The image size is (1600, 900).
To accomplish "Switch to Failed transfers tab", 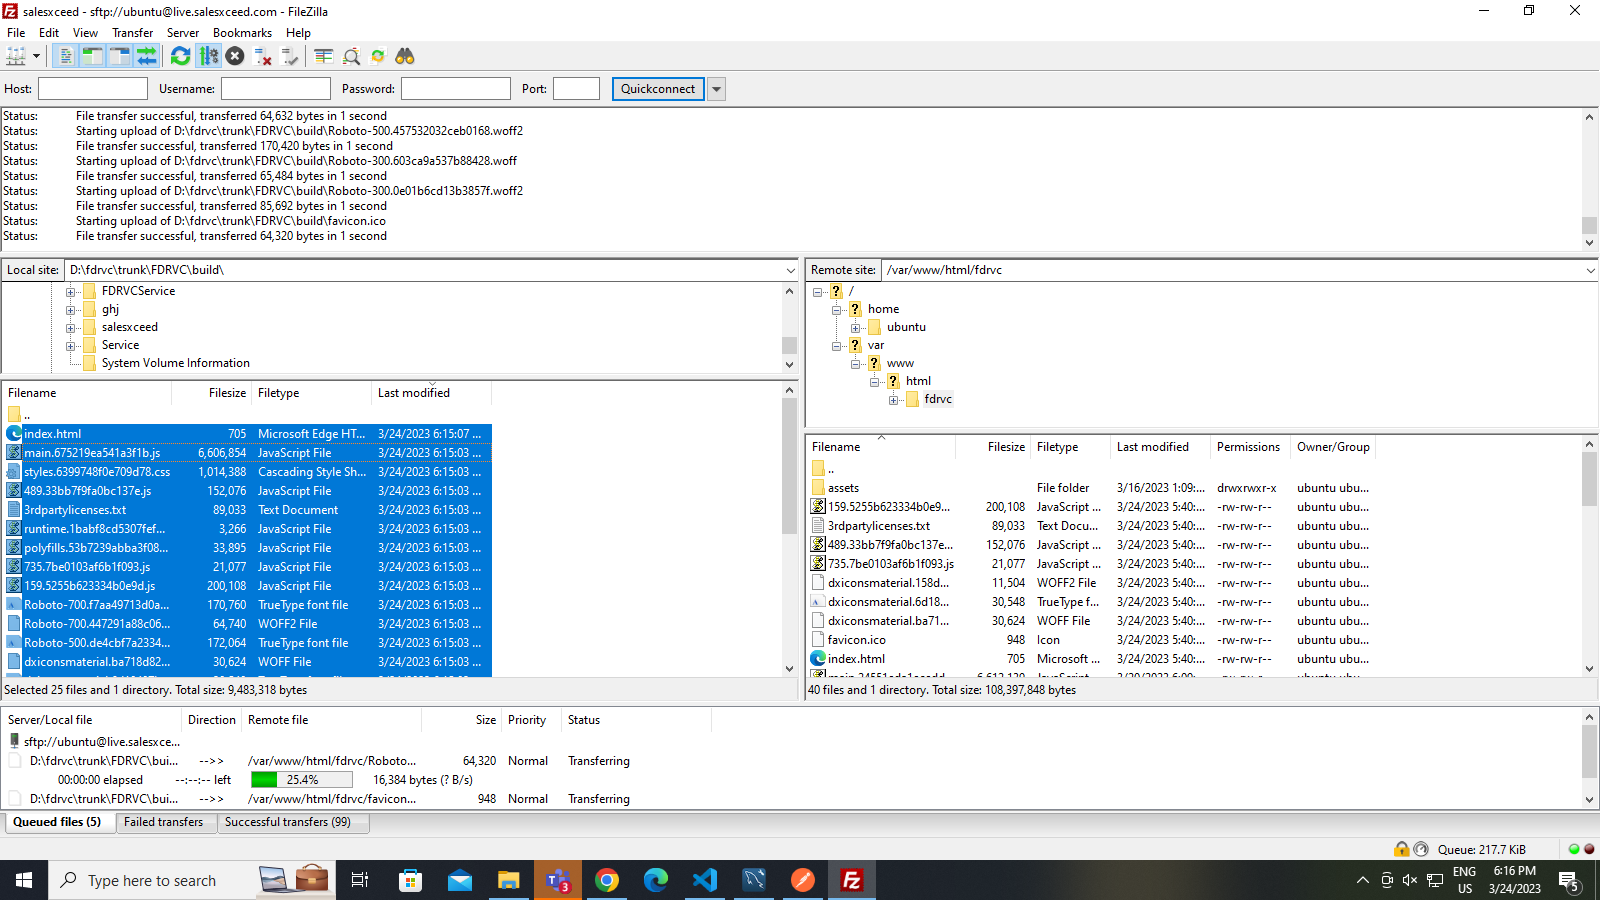I will point(163,822).
